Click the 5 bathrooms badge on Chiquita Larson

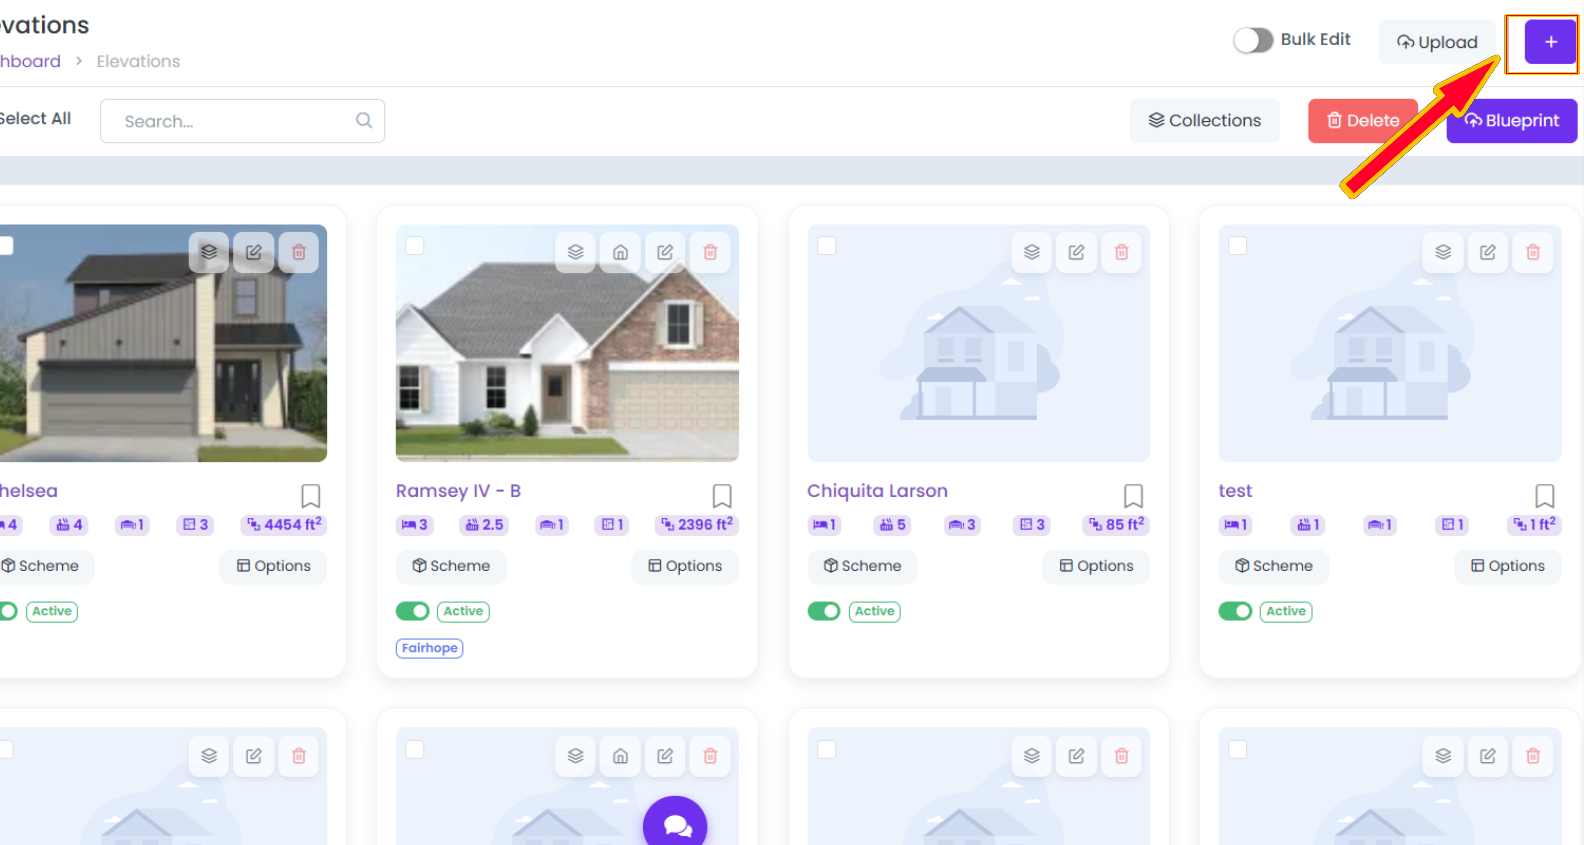pyautogui.click(x=893, y=524)
